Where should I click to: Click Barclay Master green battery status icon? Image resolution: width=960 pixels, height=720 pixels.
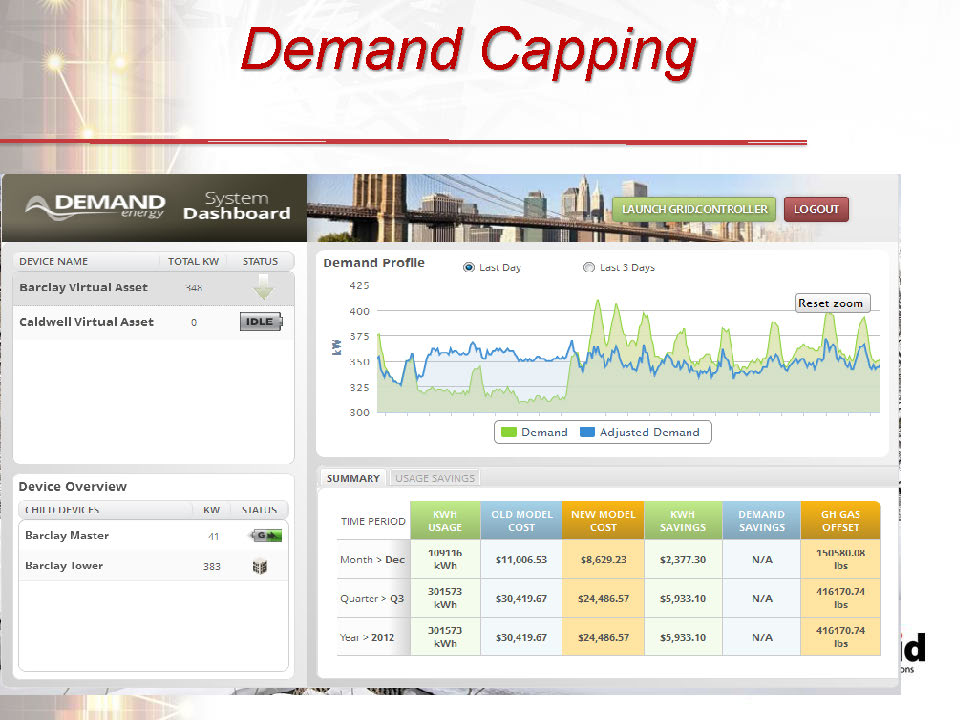tap(265, 536)
